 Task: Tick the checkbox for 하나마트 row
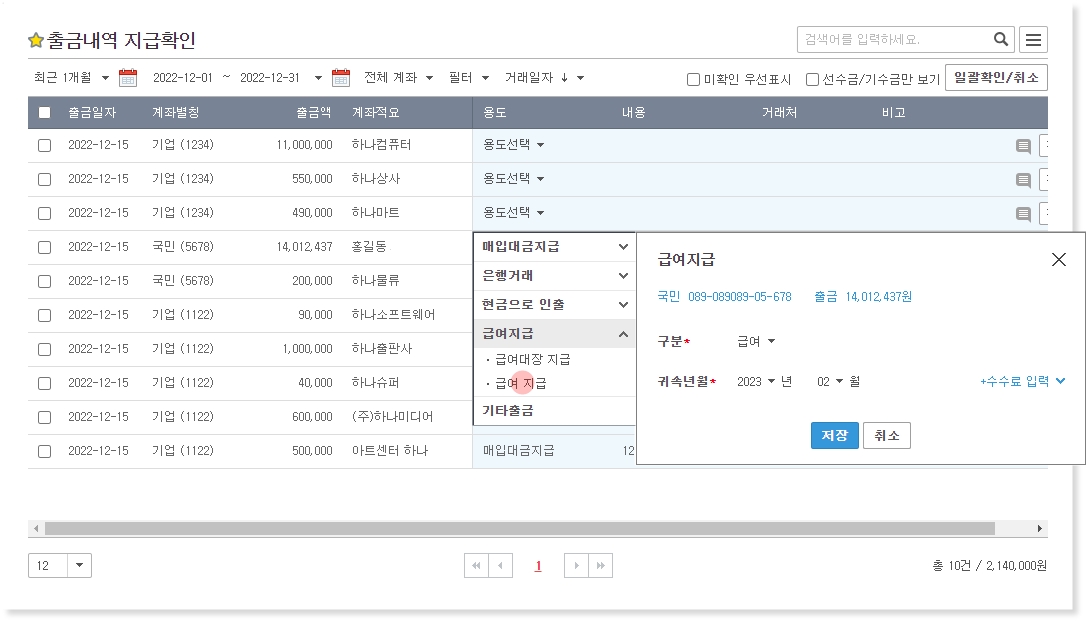click(x=44, y=213)
